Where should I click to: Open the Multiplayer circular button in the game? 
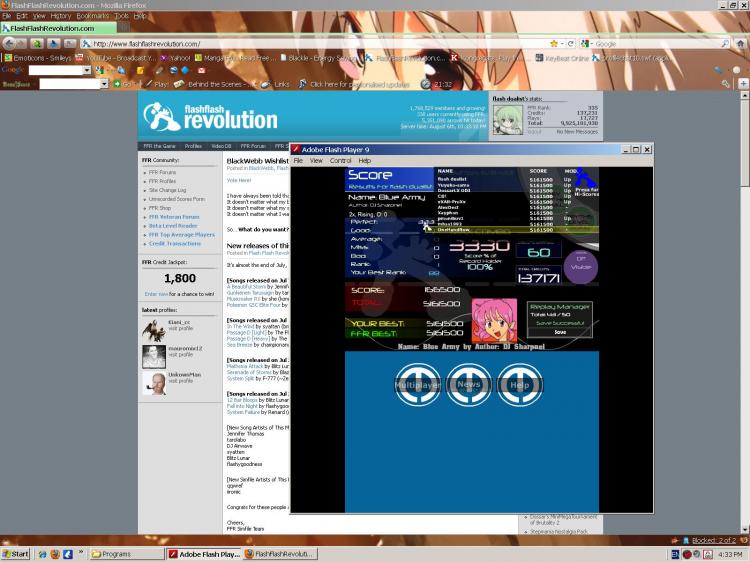pos(418,385)
